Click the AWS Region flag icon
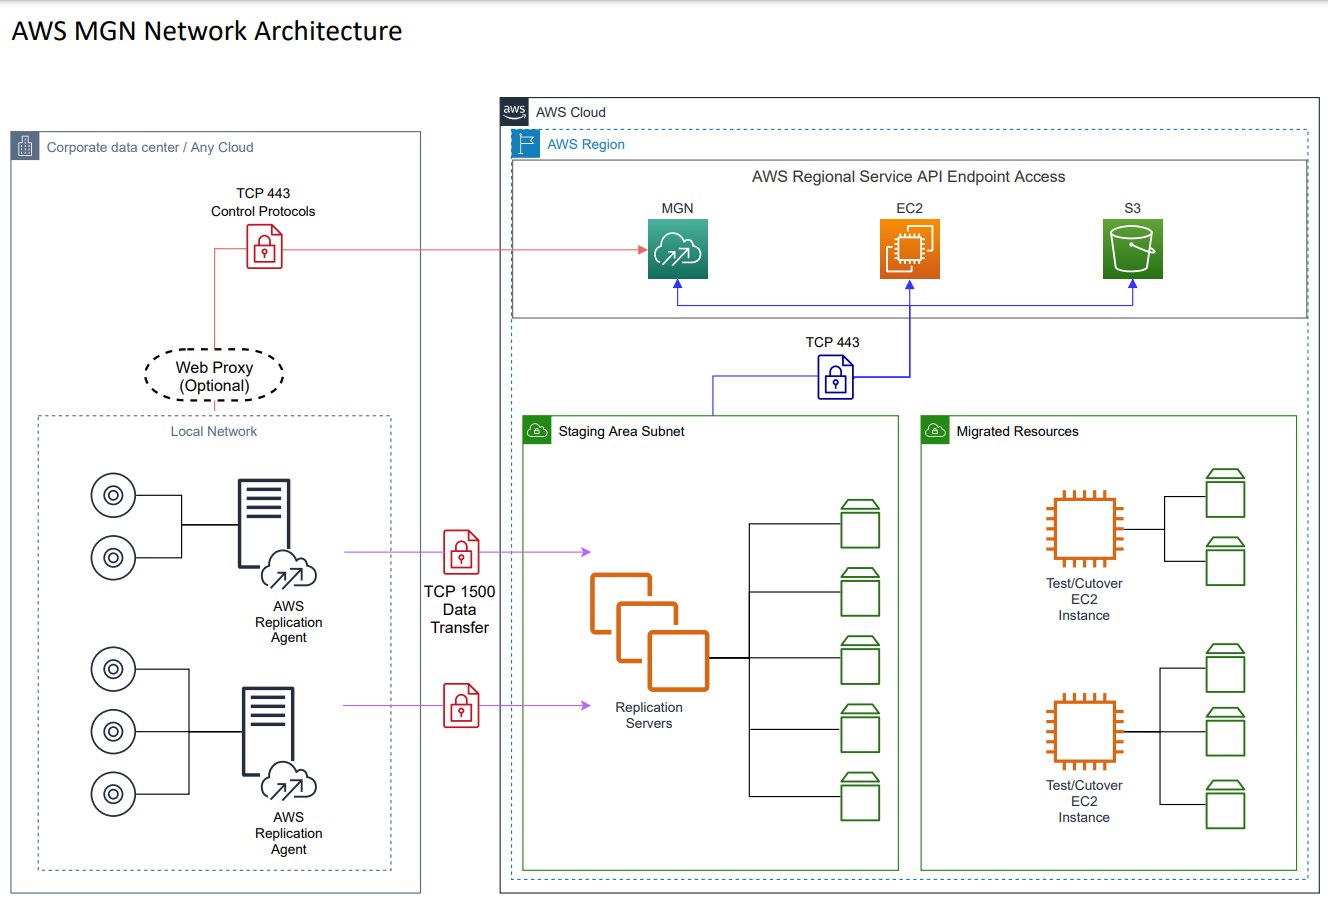 [526, 144]
